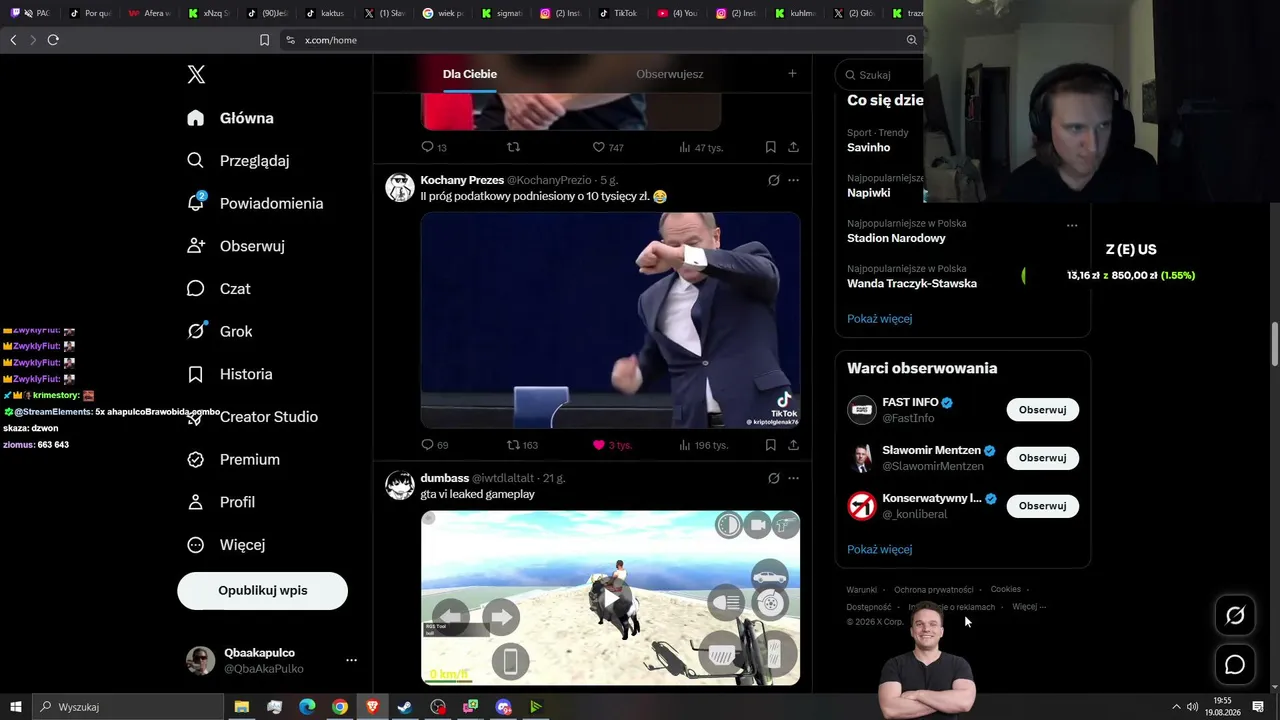Click the Historia sidebar bookmark icon

[x=196, y=374]
